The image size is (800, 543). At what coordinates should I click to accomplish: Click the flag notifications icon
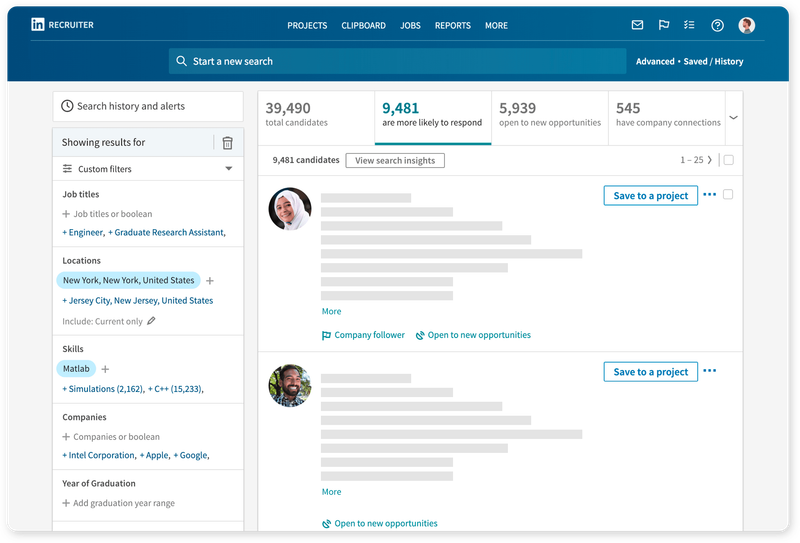point(664,25)
